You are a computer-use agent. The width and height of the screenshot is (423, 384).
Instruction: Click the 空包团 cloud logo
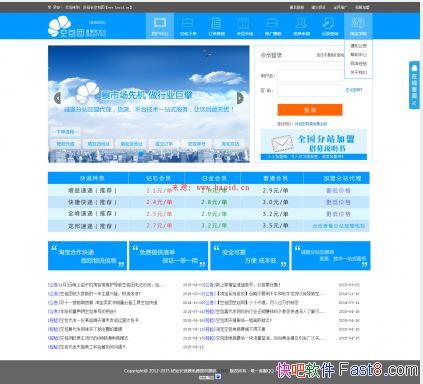pyautogui.click(x=77, y=27)
